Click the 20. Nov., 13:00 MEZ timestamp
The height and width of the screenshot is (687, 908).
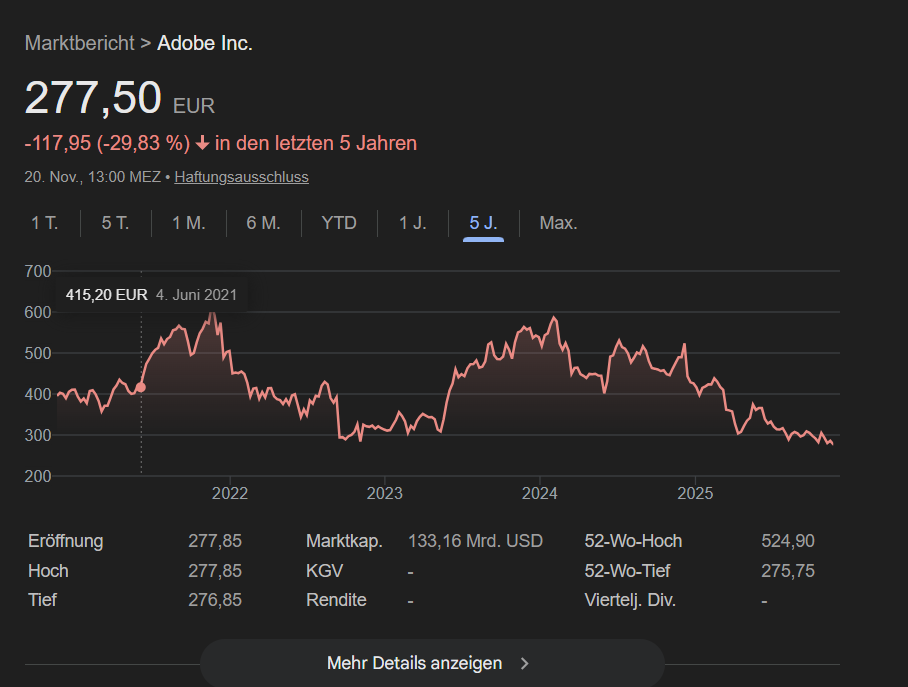point(93,177)
